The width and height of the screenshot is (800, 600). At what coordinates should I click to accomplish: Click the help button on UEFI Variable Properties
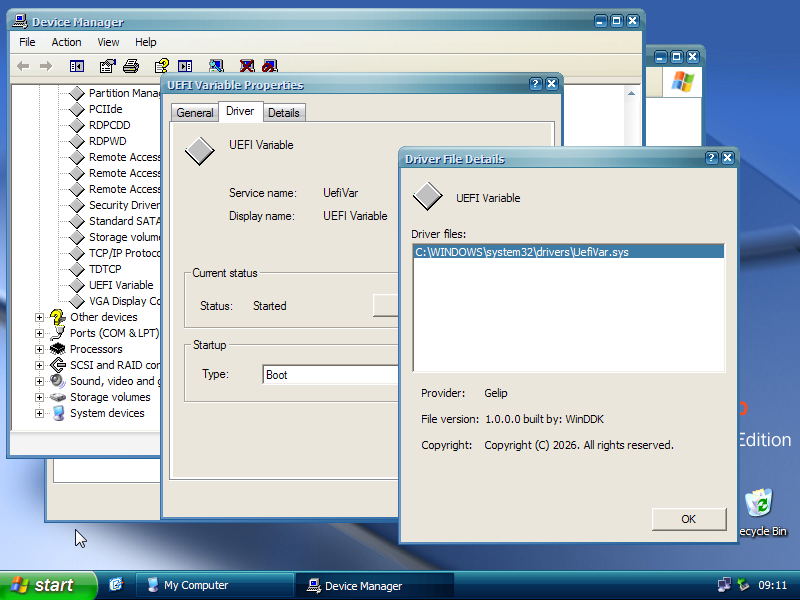tap(535, 84)
